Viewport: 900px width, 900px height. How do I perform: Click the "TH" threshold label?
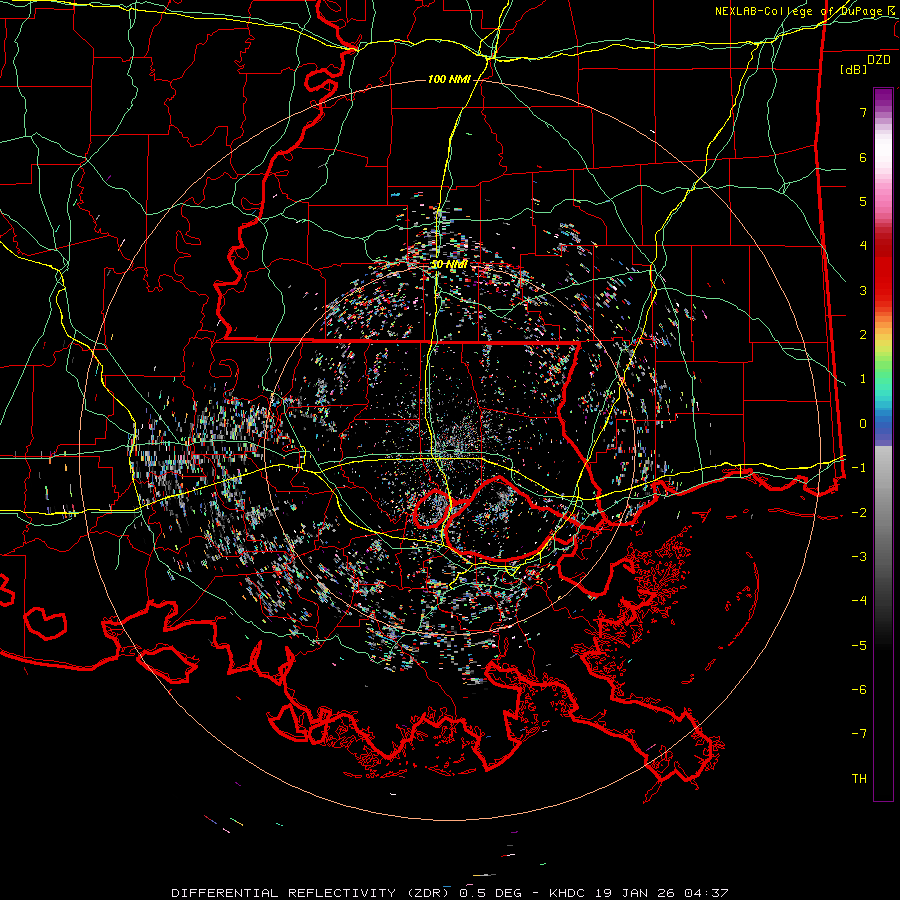click(859, 779)
